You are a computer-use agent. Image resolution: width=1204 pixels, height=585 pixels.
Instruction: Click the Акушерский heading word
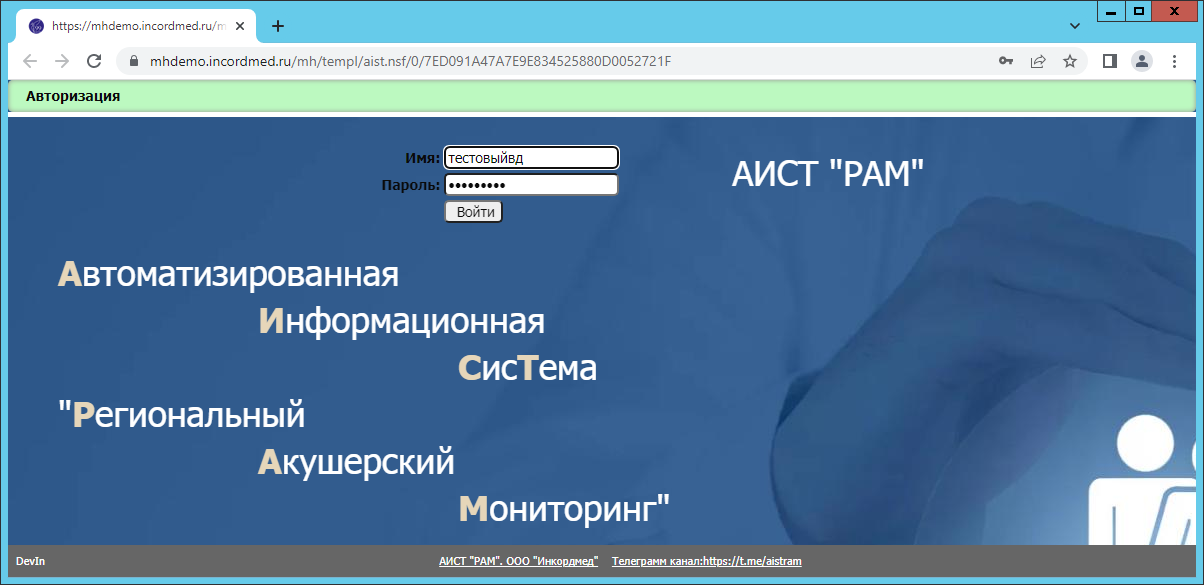(x=357, y=462)
